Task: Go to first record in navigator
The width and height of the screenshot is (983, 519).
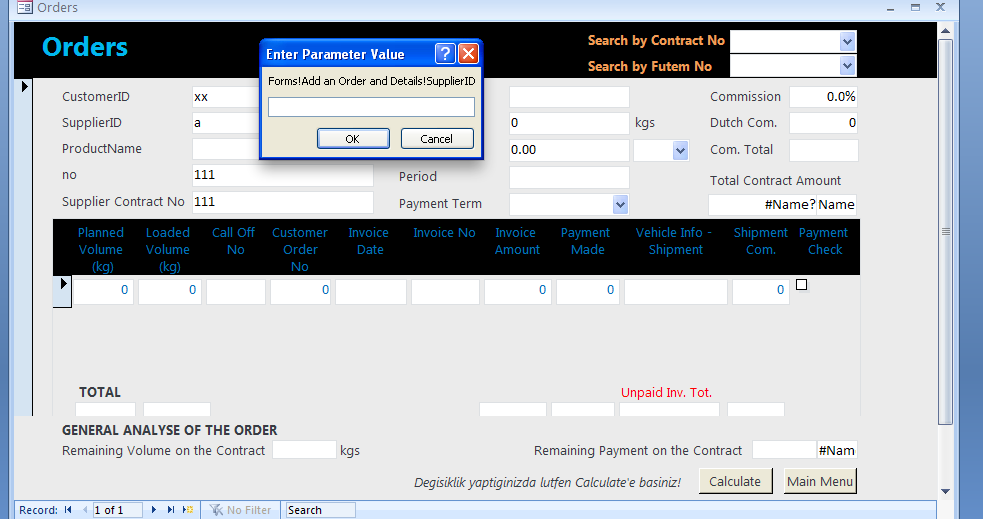Action: point(68,510)
